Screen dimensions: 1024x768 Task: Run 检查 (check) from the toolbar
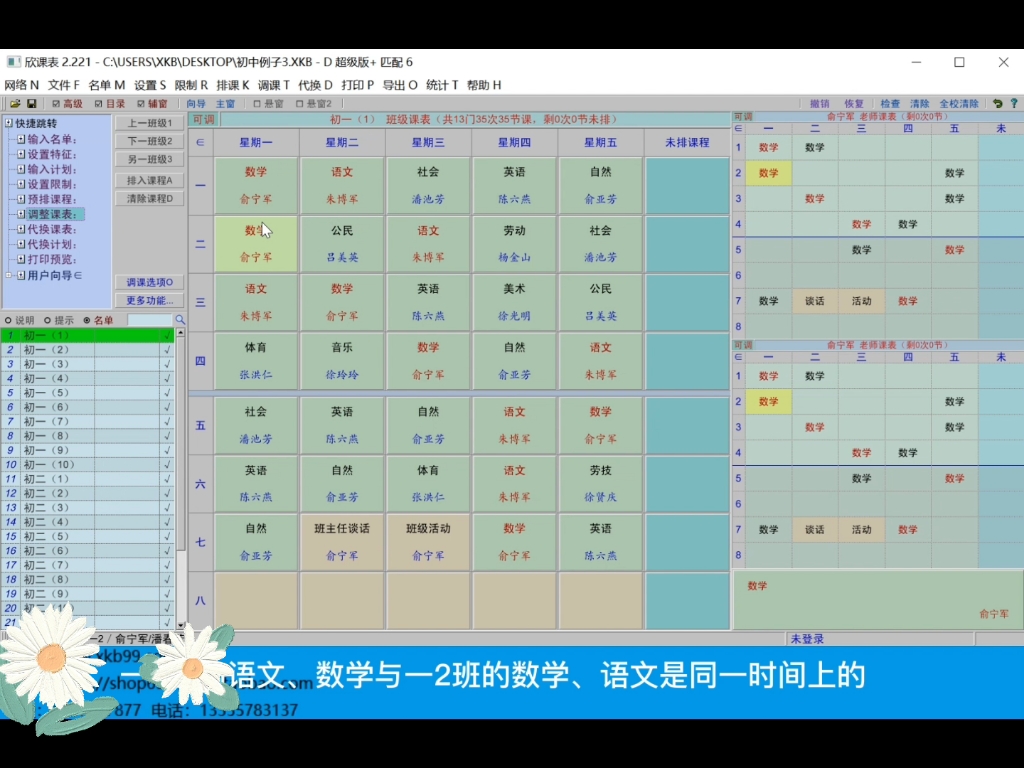point(890,103)
